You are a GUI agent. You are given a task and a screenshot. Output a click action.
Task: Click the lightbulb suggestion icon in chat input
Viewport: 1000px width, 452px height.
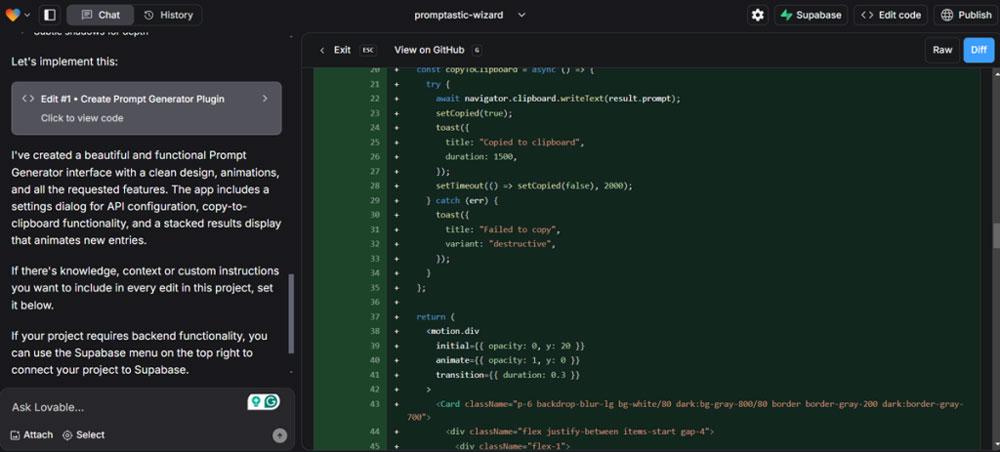tap(256, 402)
